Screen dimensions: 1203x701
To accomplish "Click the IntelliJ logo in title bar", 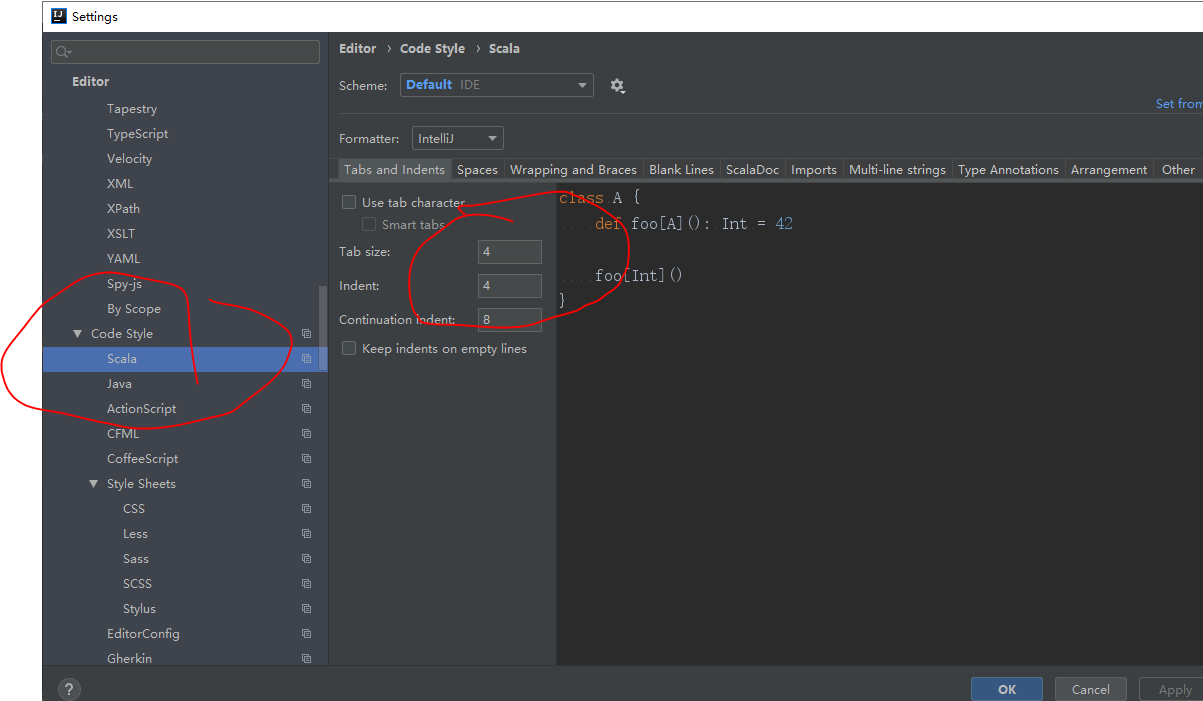I will 58,16.
